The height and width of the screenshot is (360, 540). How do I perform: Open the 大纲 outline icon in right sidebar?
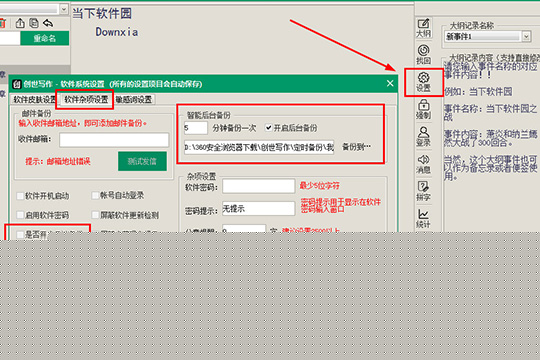(x=423, y=28)
